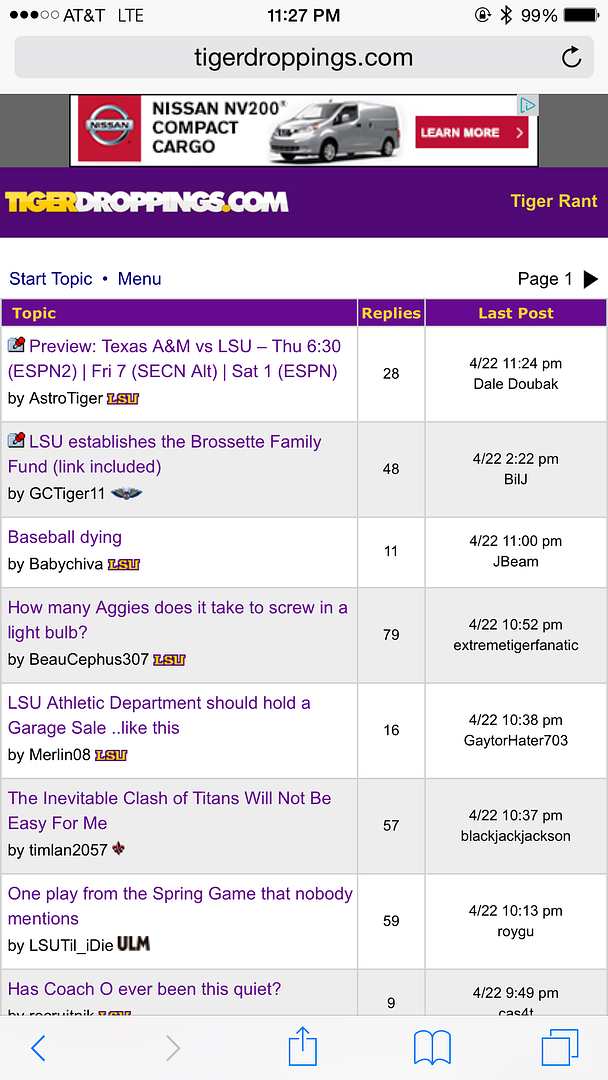The image size is (608, 1080).
Task: Open Safari bookmarks book icon
Action: click(432, 1047)
